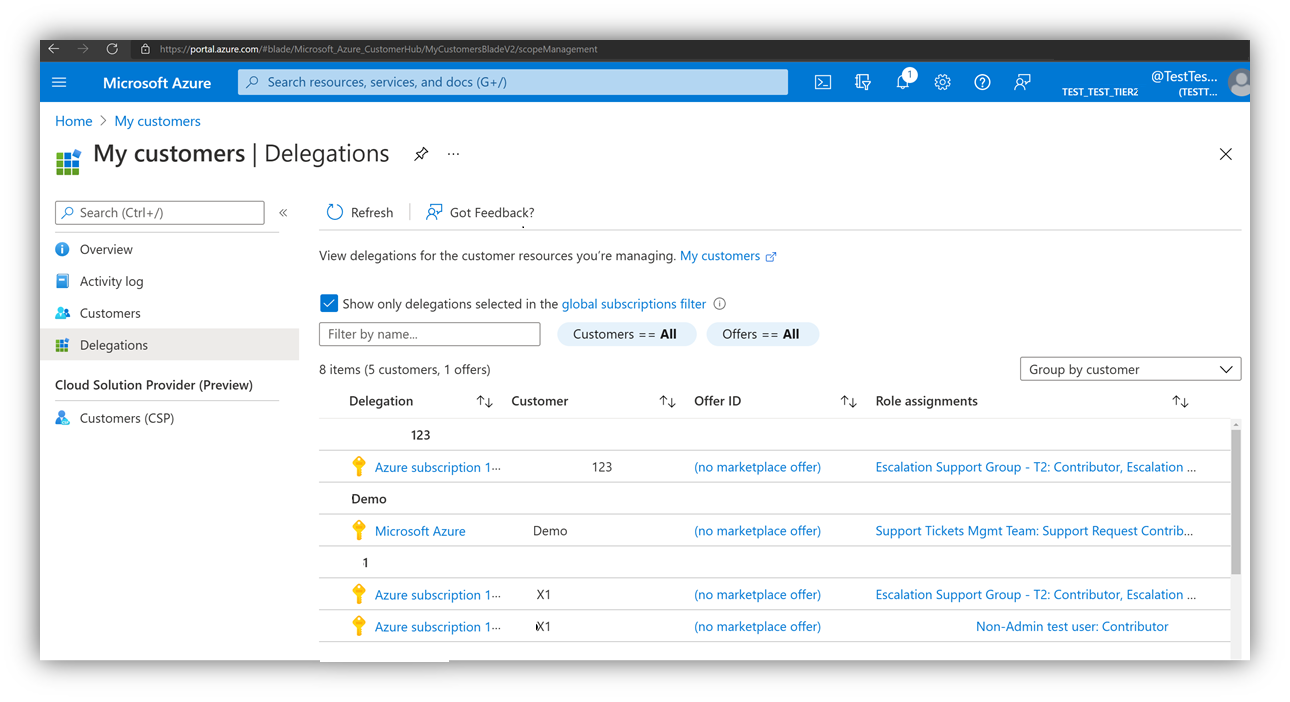1290x702 pixels.
Task: Click the Microsoft Azure logo text
Action: pyautogui.click(x=157, y=83)
